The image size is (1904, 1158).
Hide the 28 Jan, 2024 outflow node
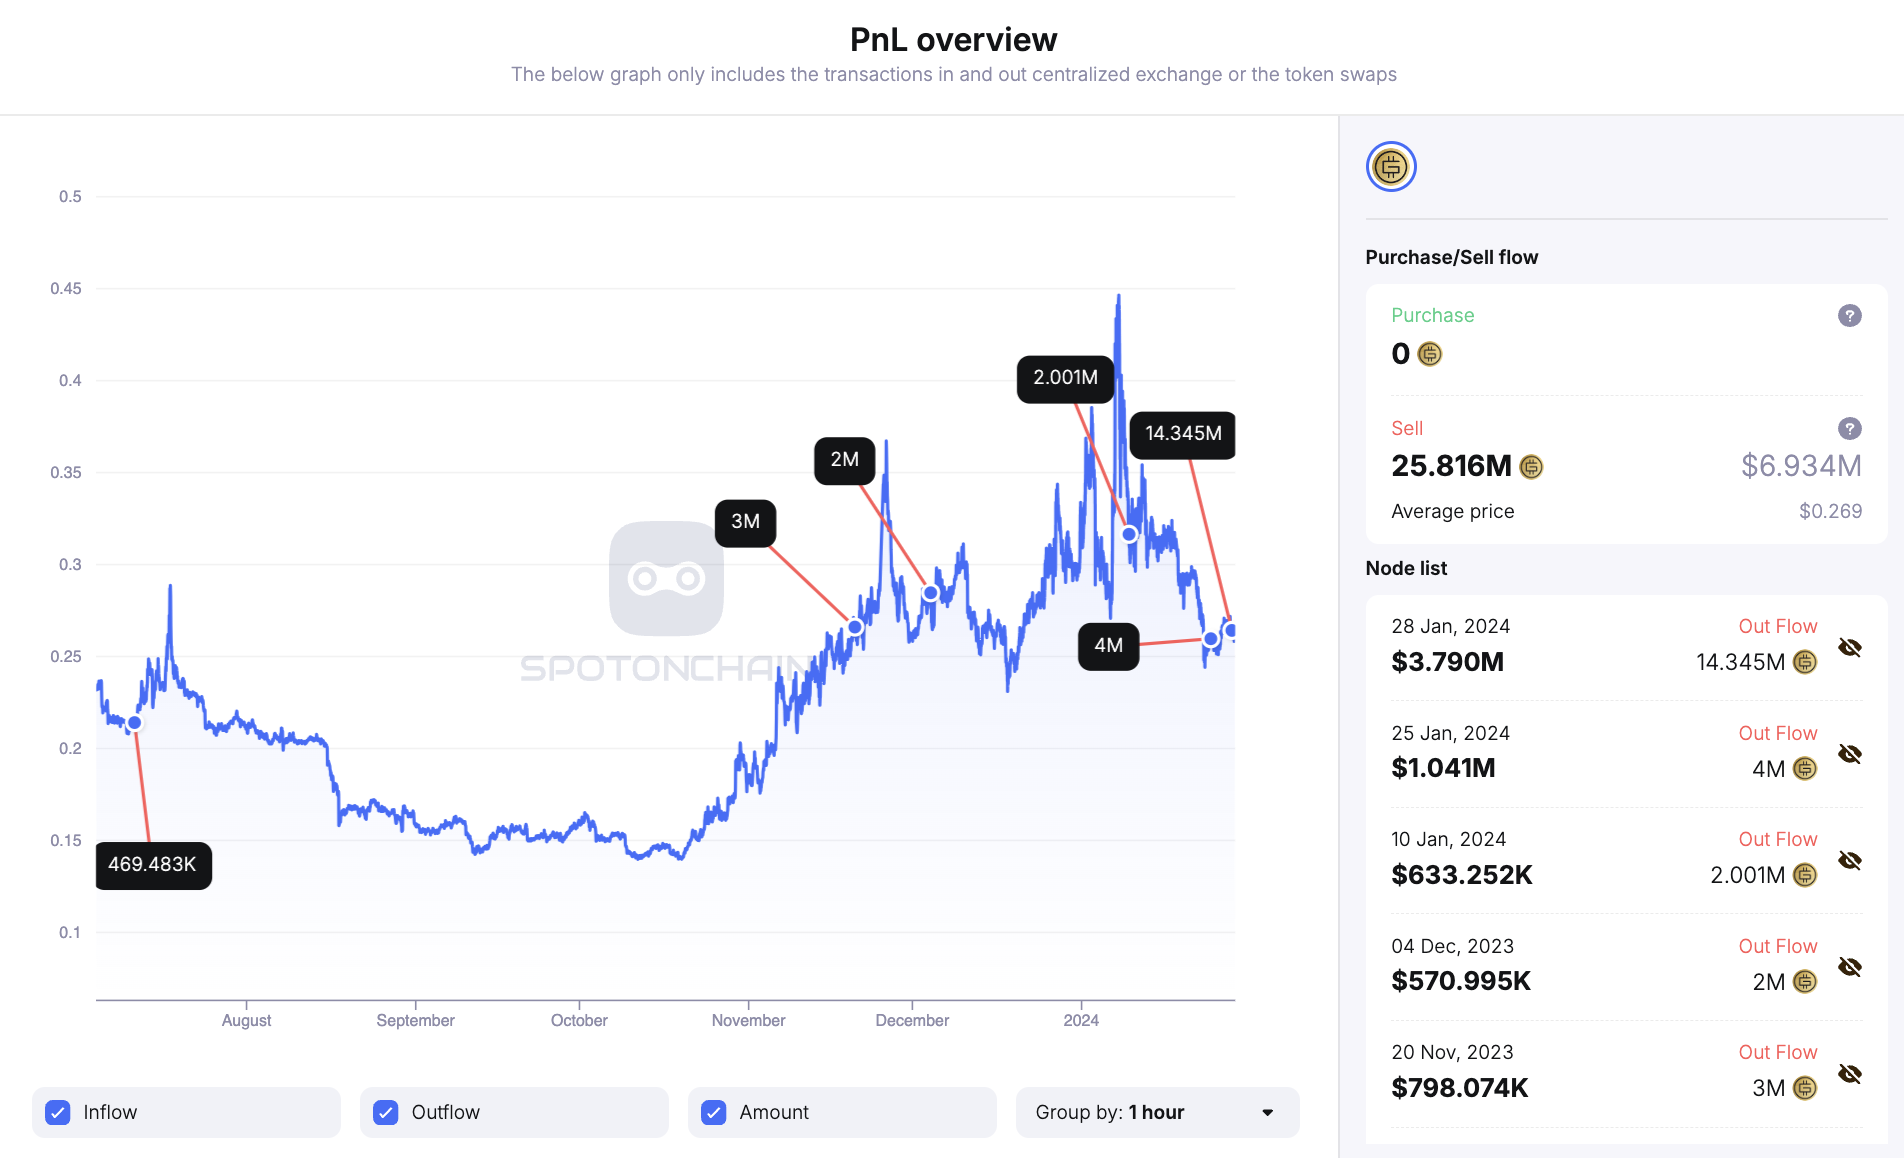point(1849,647)
